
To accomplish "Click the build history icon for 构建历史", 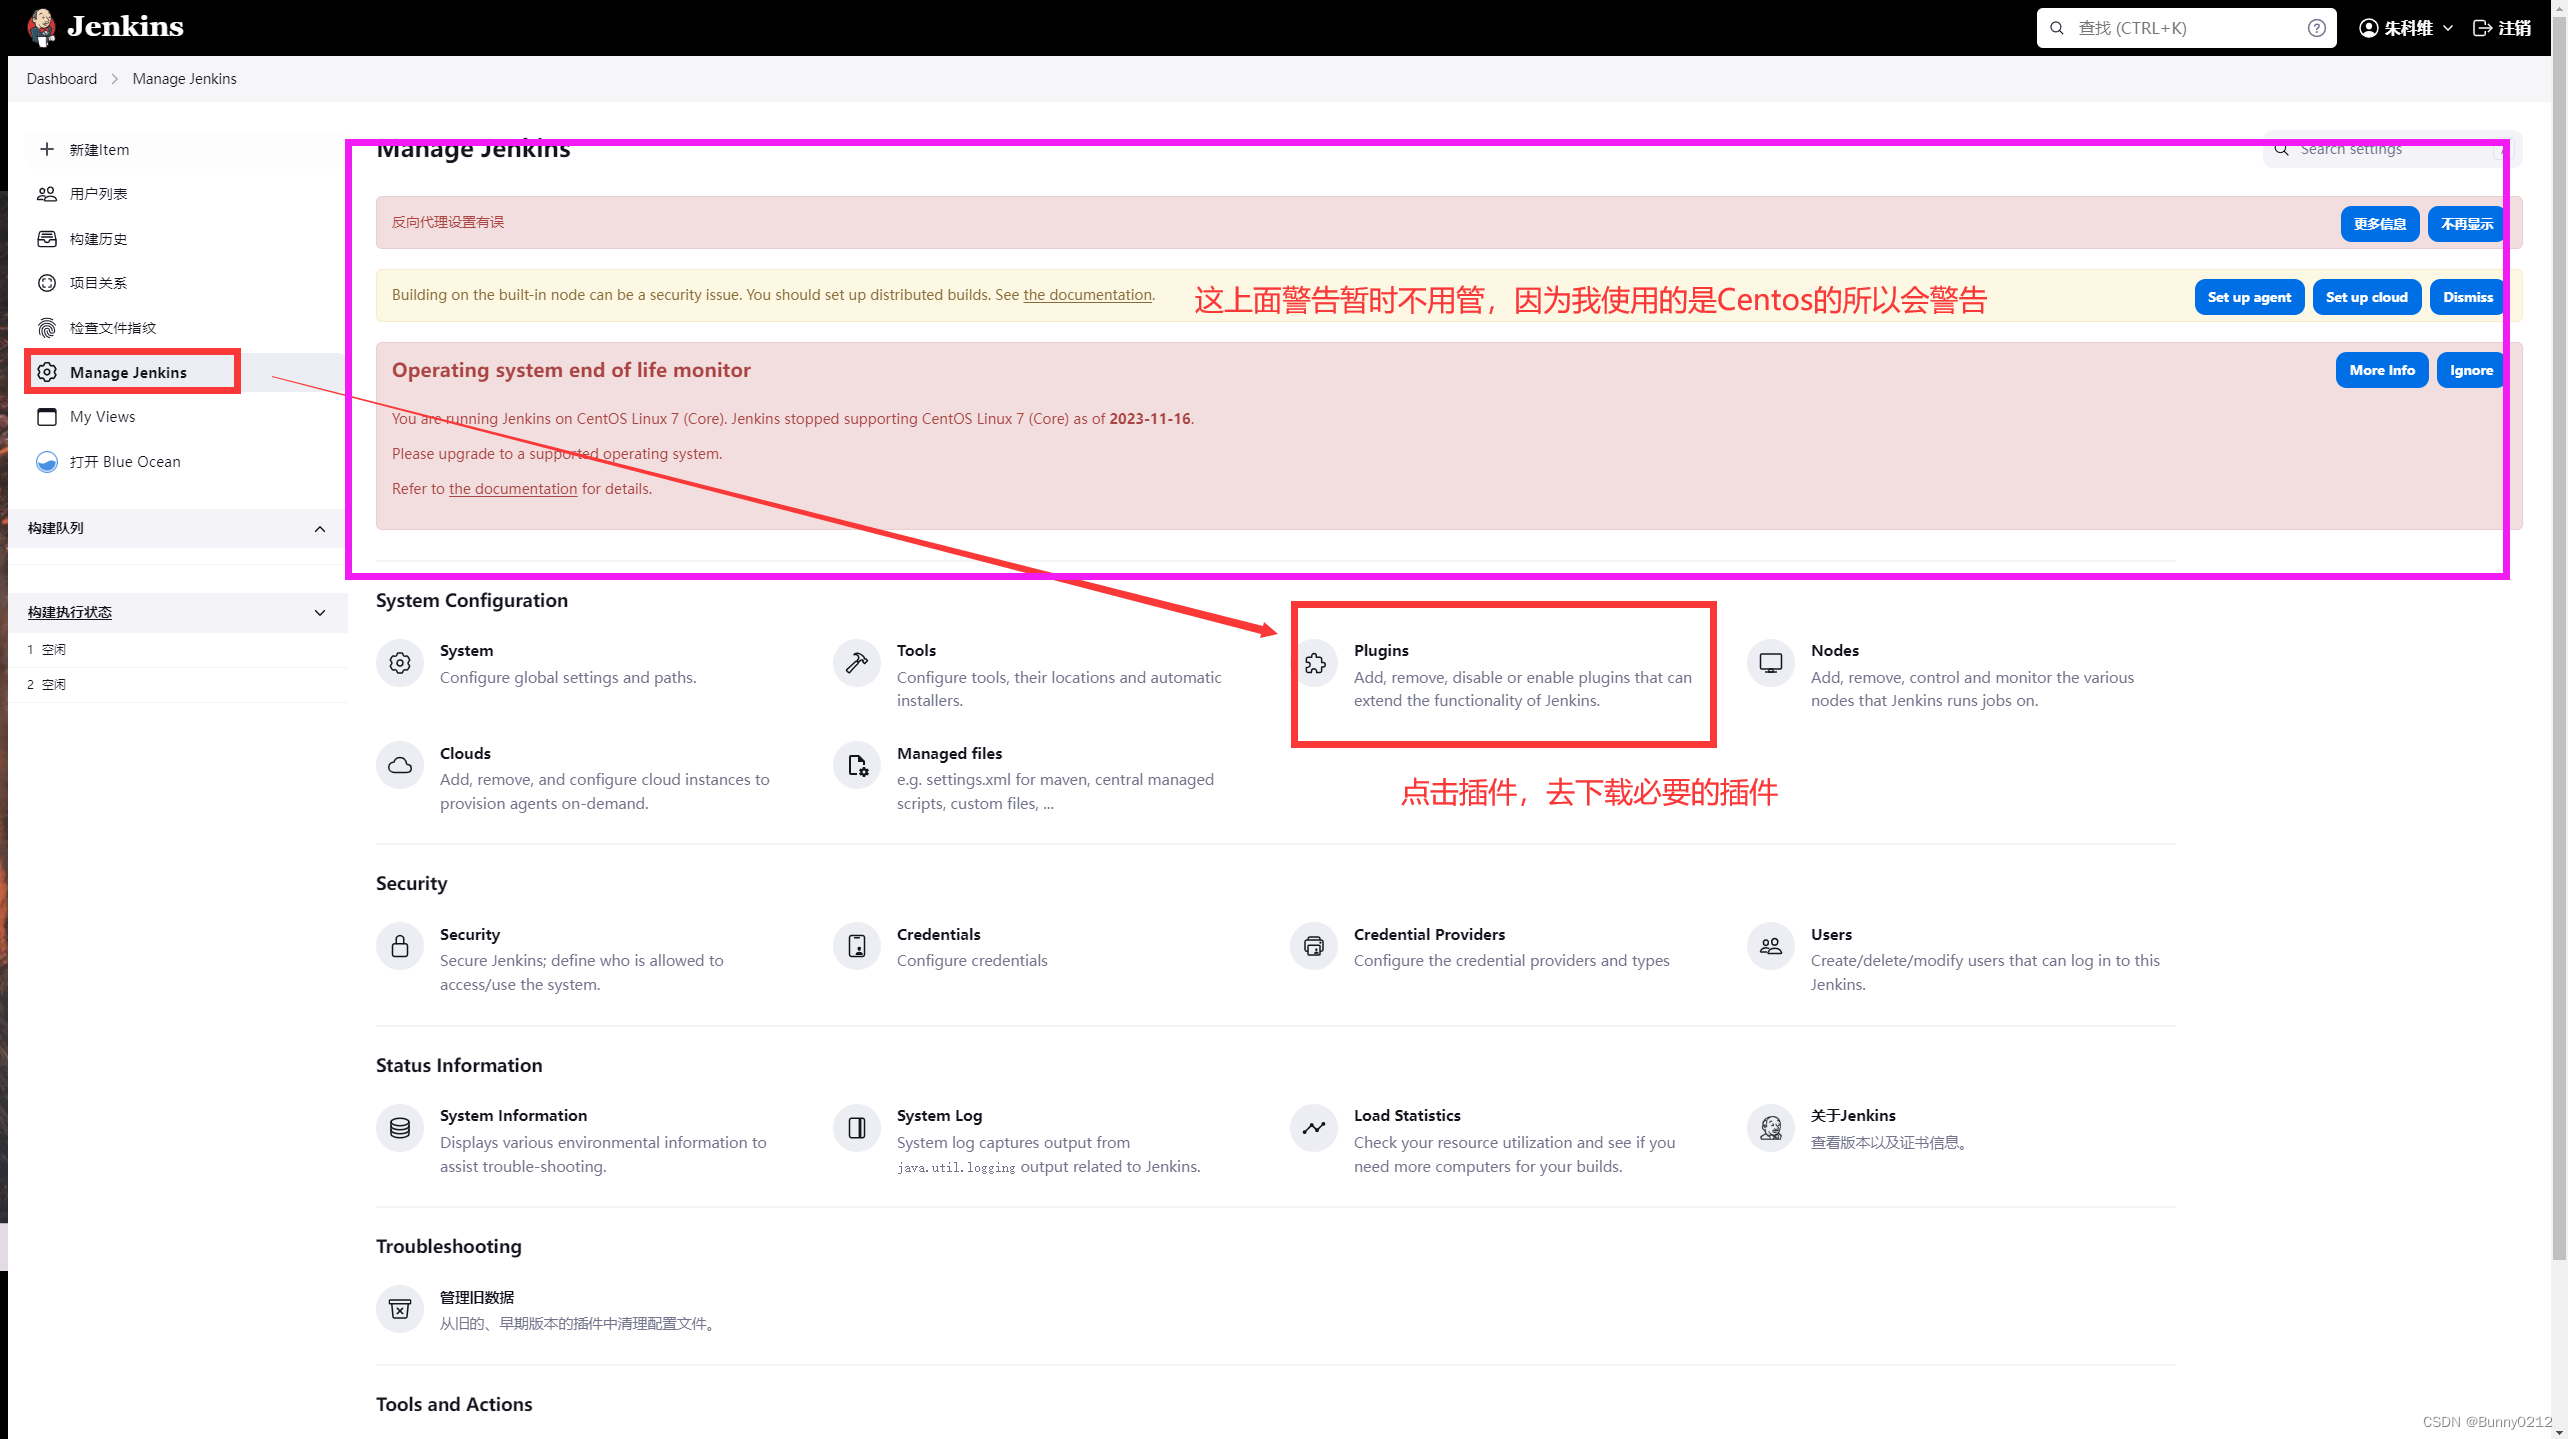I will pyautogui.click(x=46, y=239).
